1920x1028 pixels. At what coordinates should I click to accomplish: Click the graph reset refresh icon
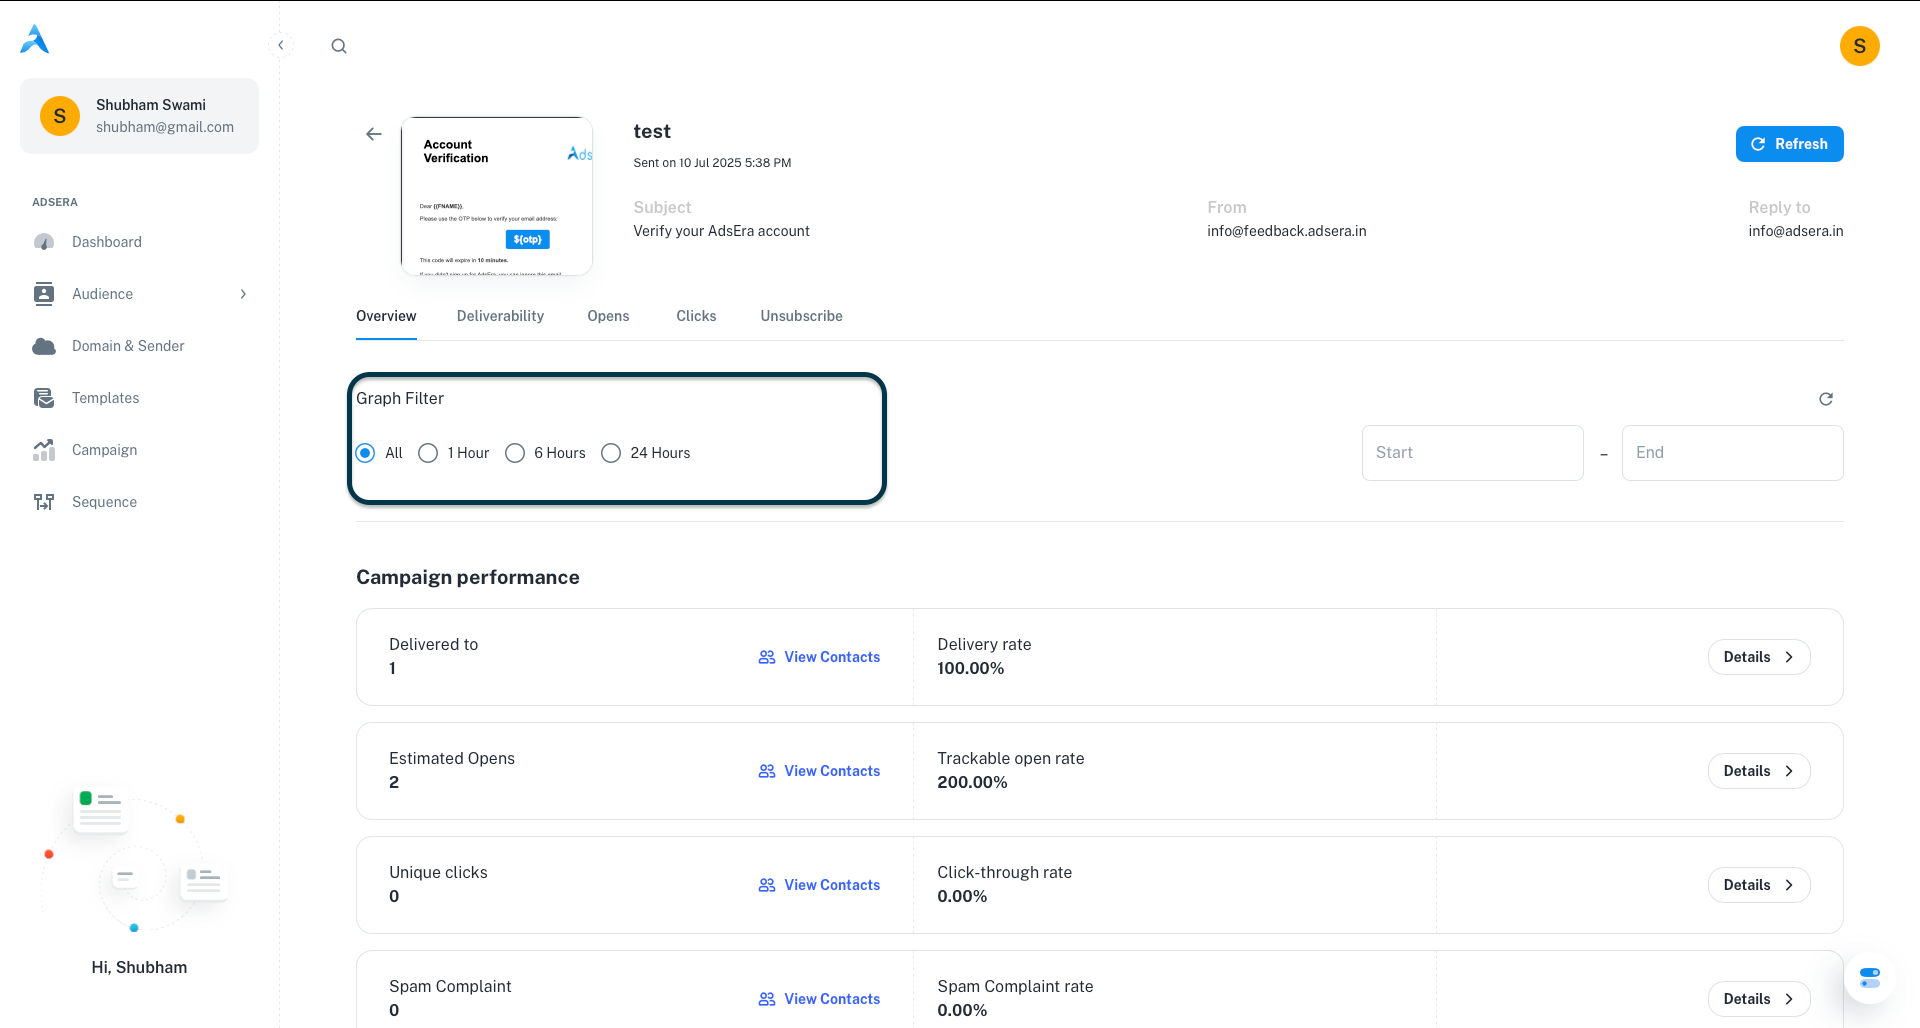pyautogui.click(x=1825, y=399)
